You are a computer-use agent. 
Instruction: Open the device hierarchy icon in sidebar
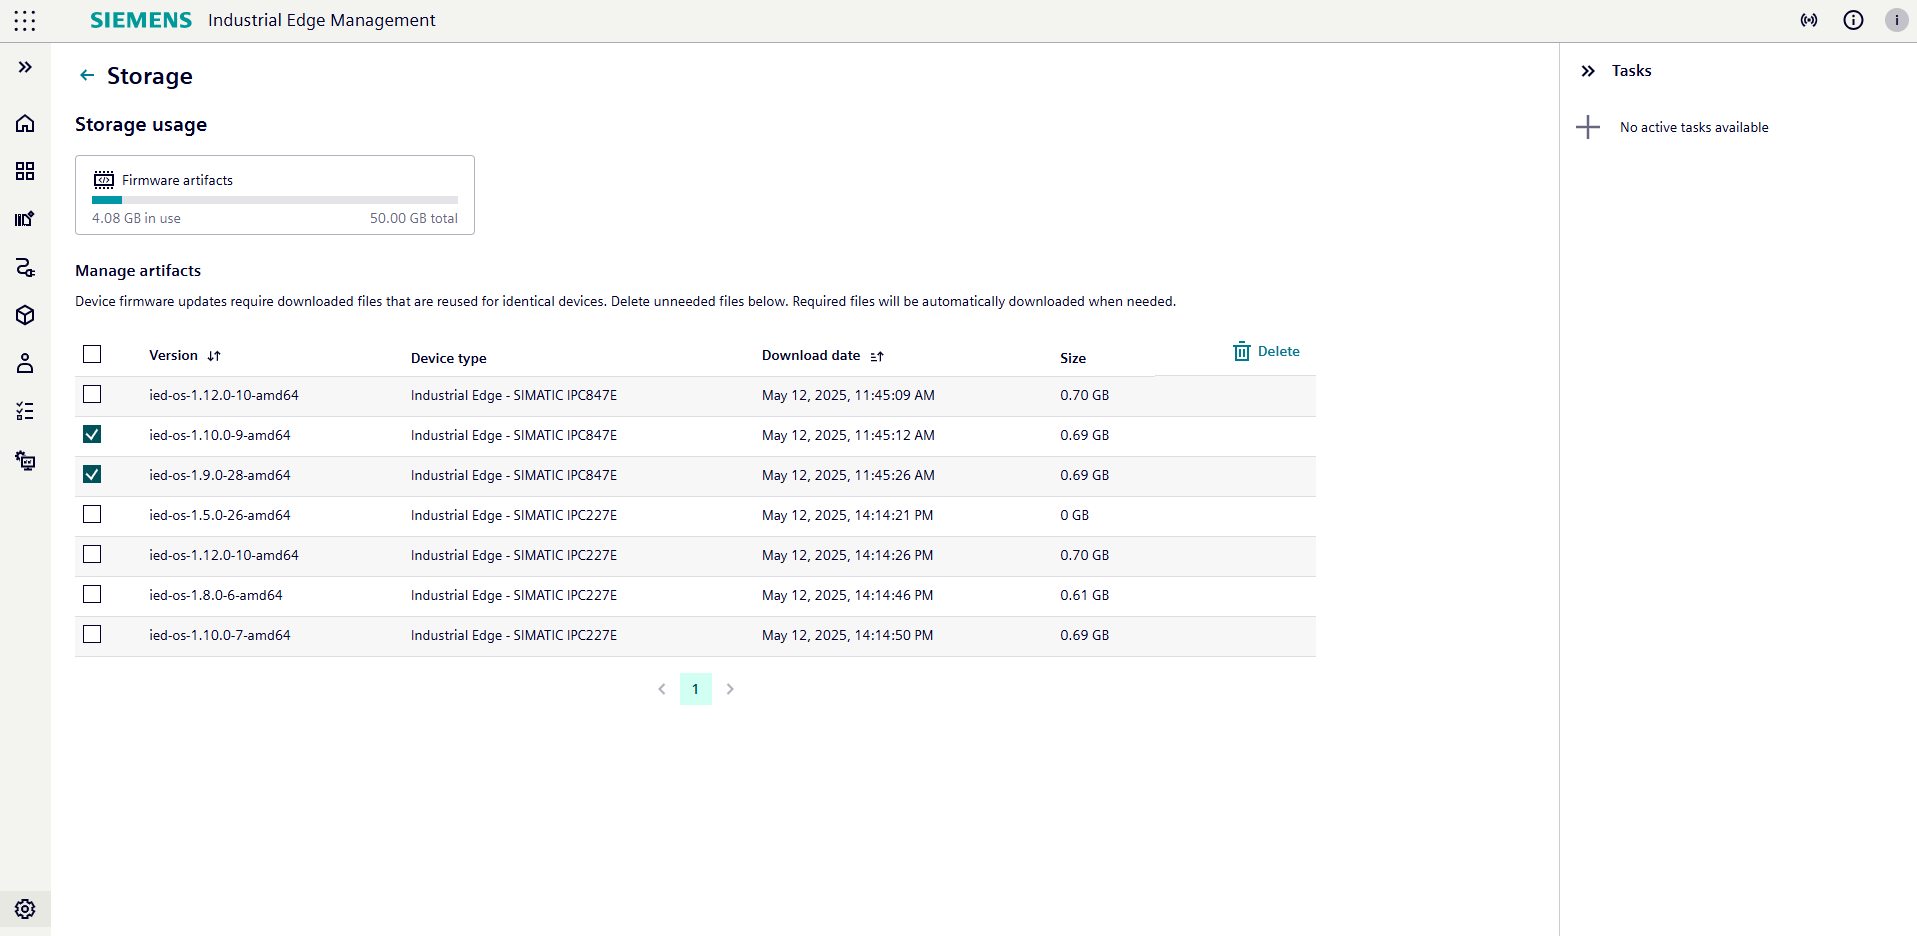[25, 460]
